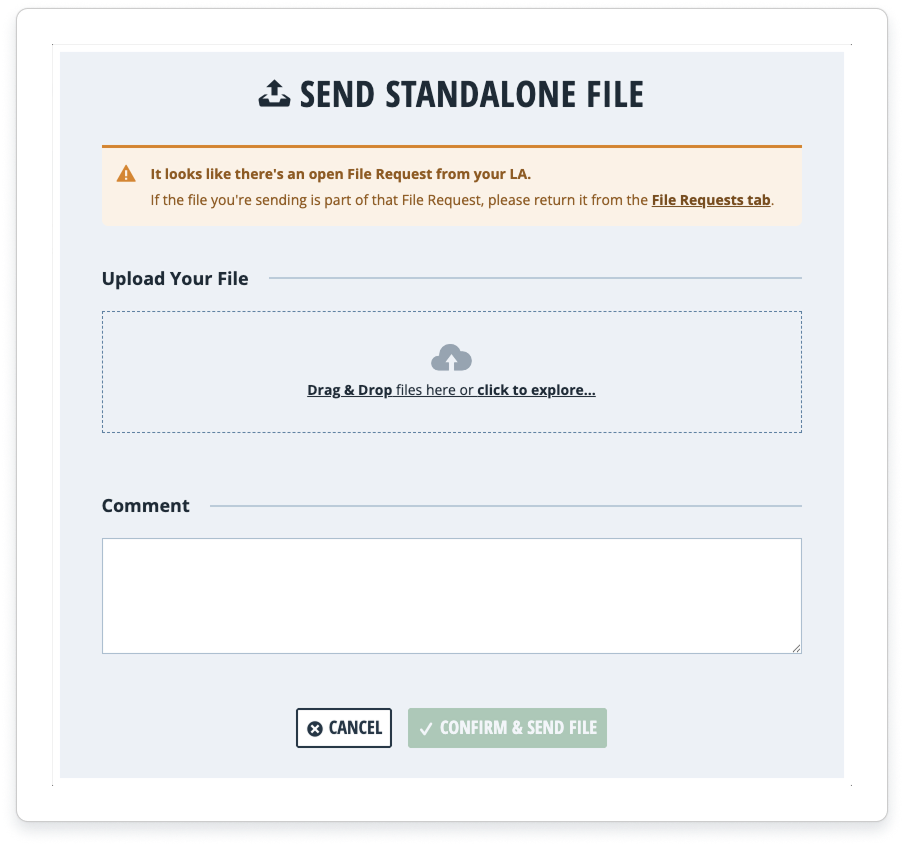Click the Comment section label
This screenshot has width=904, height=846.
(x=145, y=505)
